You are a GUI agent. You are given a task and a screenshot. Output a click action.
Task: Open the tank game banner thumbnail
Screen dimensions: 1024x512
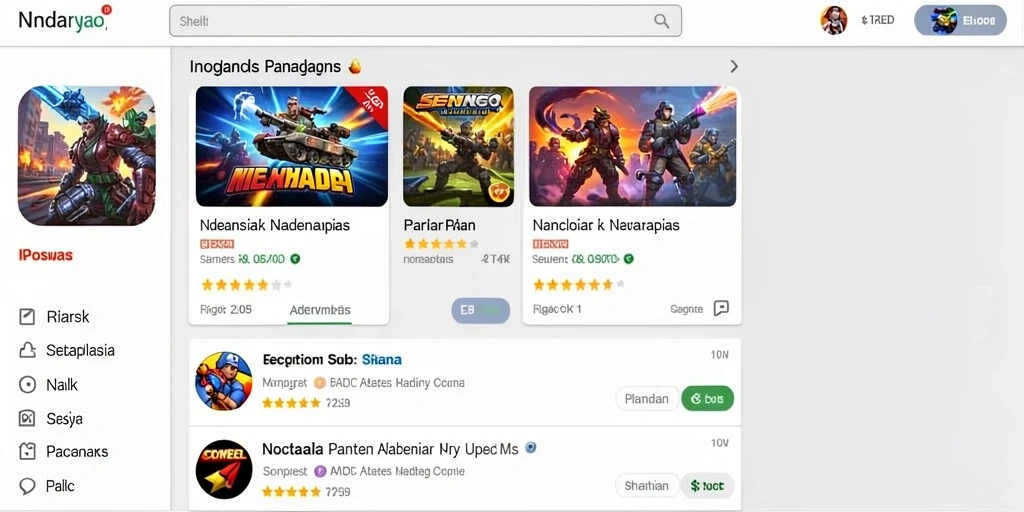click(x=291, y=146)
